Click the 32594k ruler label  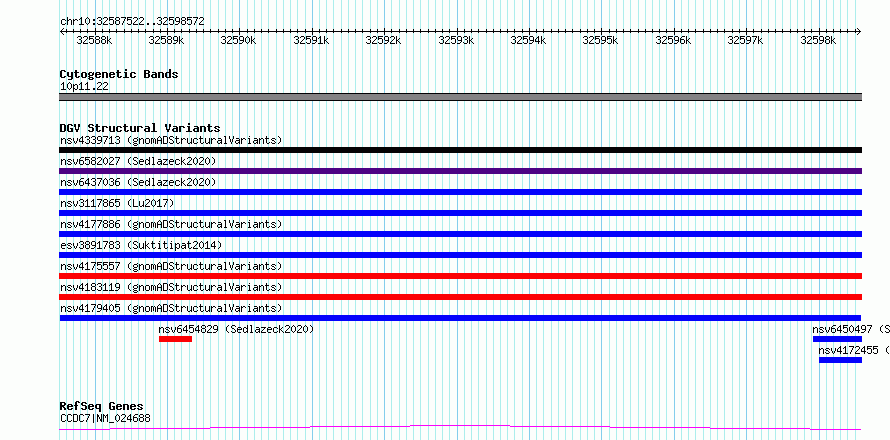[528, 41]
